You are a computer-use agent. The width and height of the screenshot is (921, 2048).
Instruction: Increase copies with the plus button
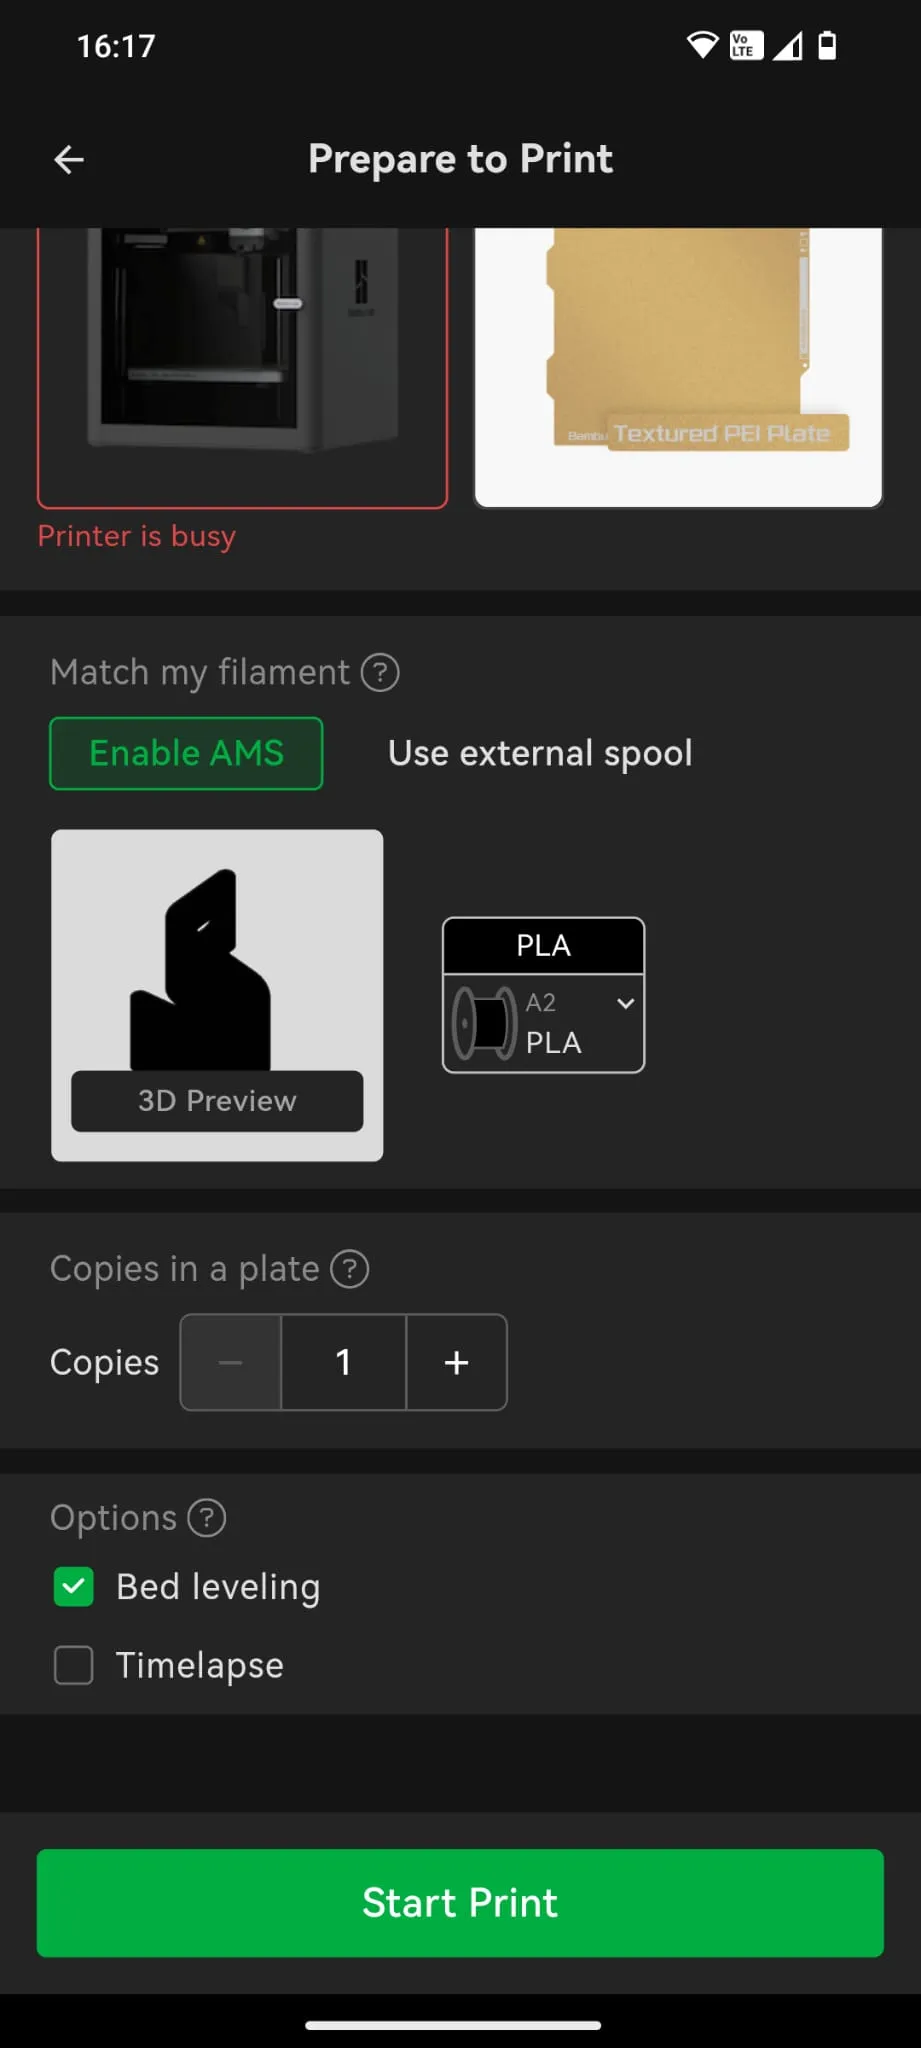click(x=457, y=1362)
